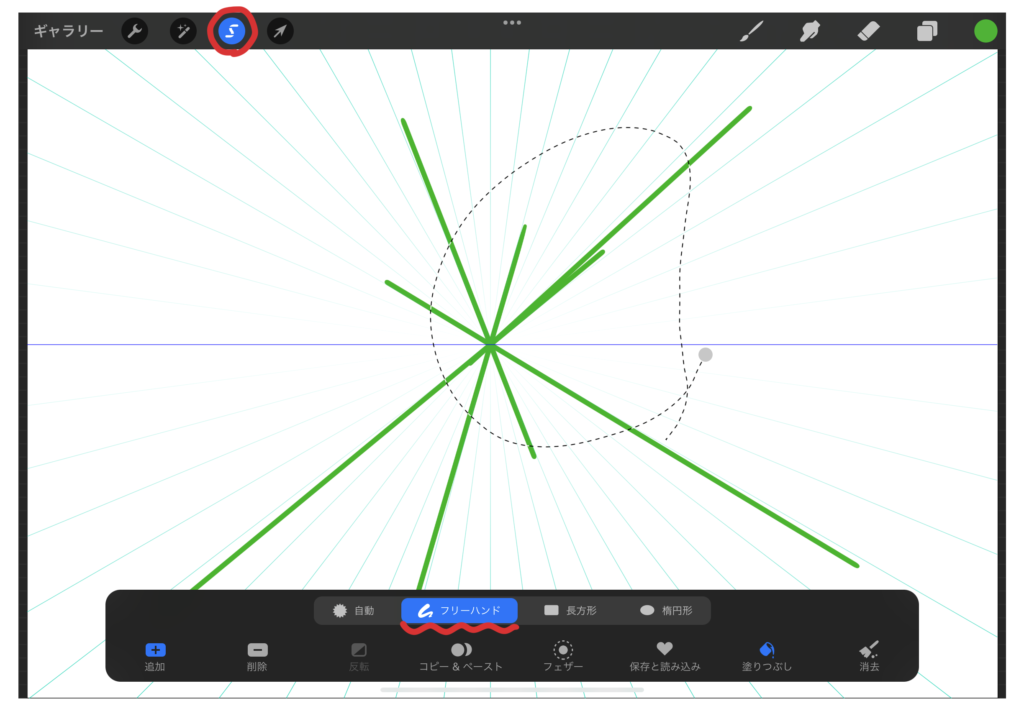The width and height of the screenshot is (1024, 711).
Task: Toggle 塗りつぶし color fill
Action: (767, 656)
